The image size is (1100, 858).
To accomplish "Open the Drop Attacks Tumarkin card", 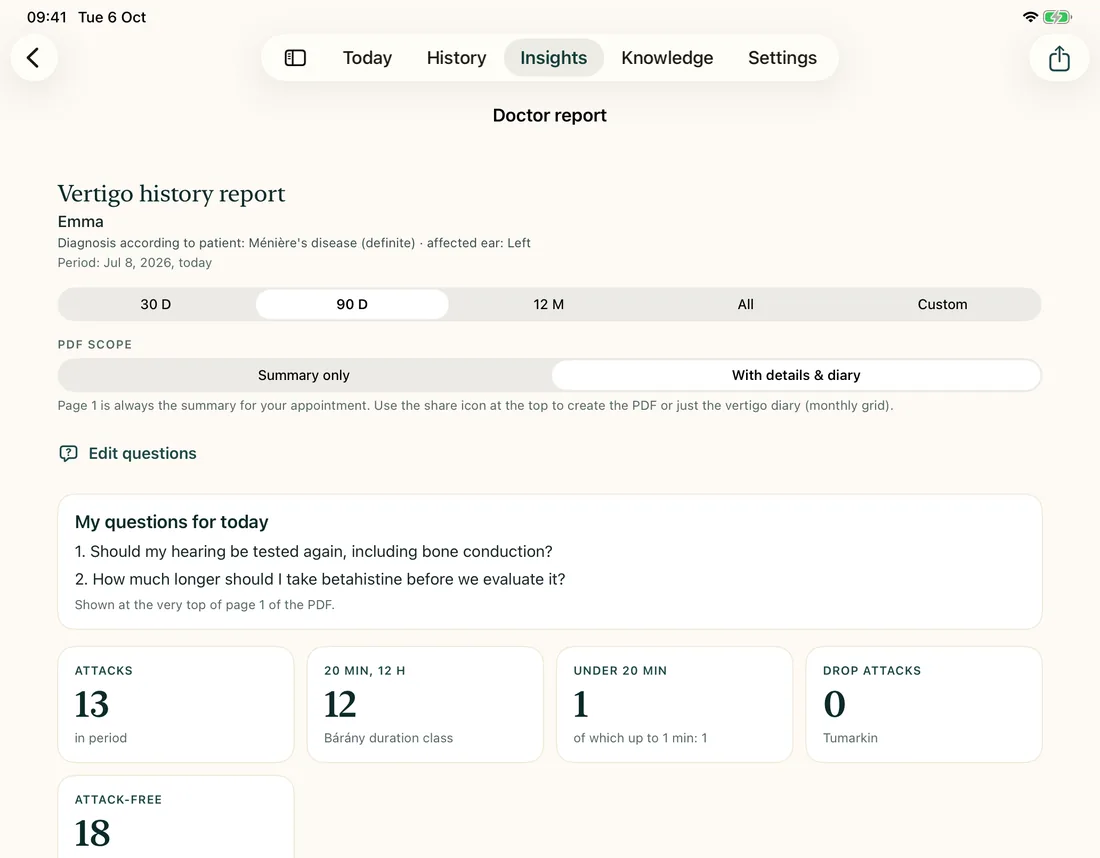I will coord(924,704).
